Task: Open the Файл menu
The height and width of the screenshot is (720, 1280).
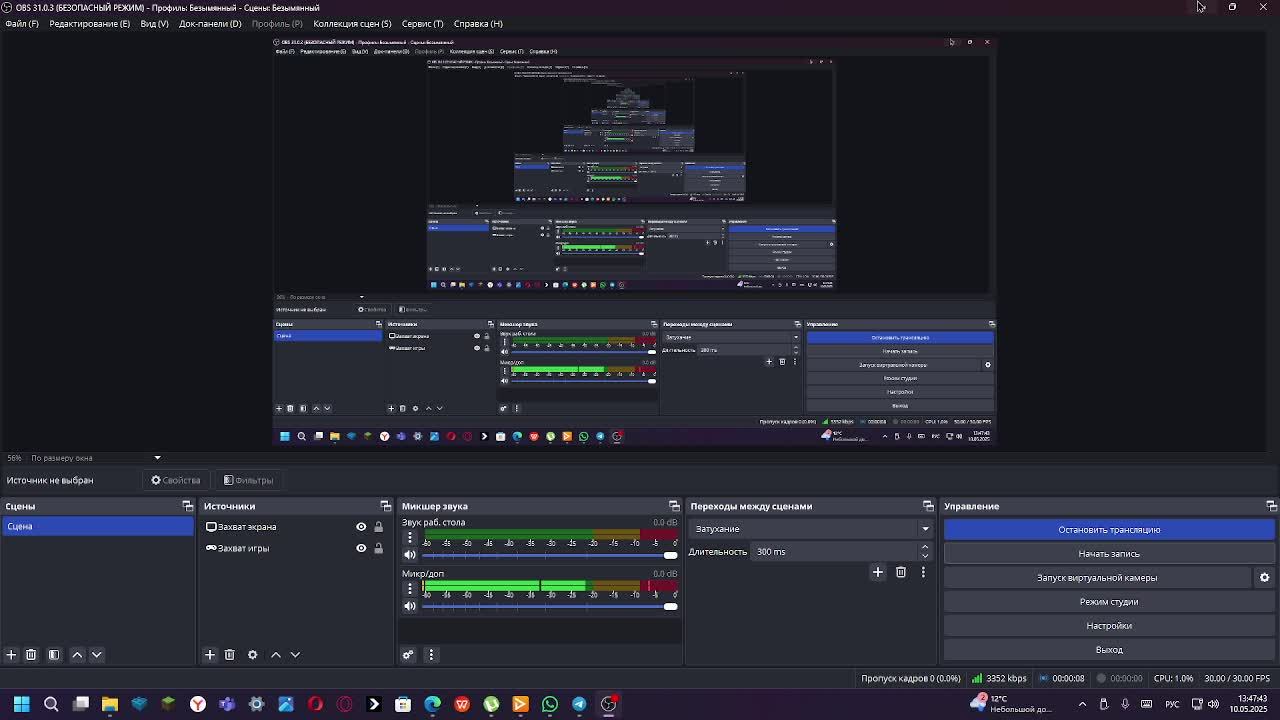Action: (x=21, y=24)
